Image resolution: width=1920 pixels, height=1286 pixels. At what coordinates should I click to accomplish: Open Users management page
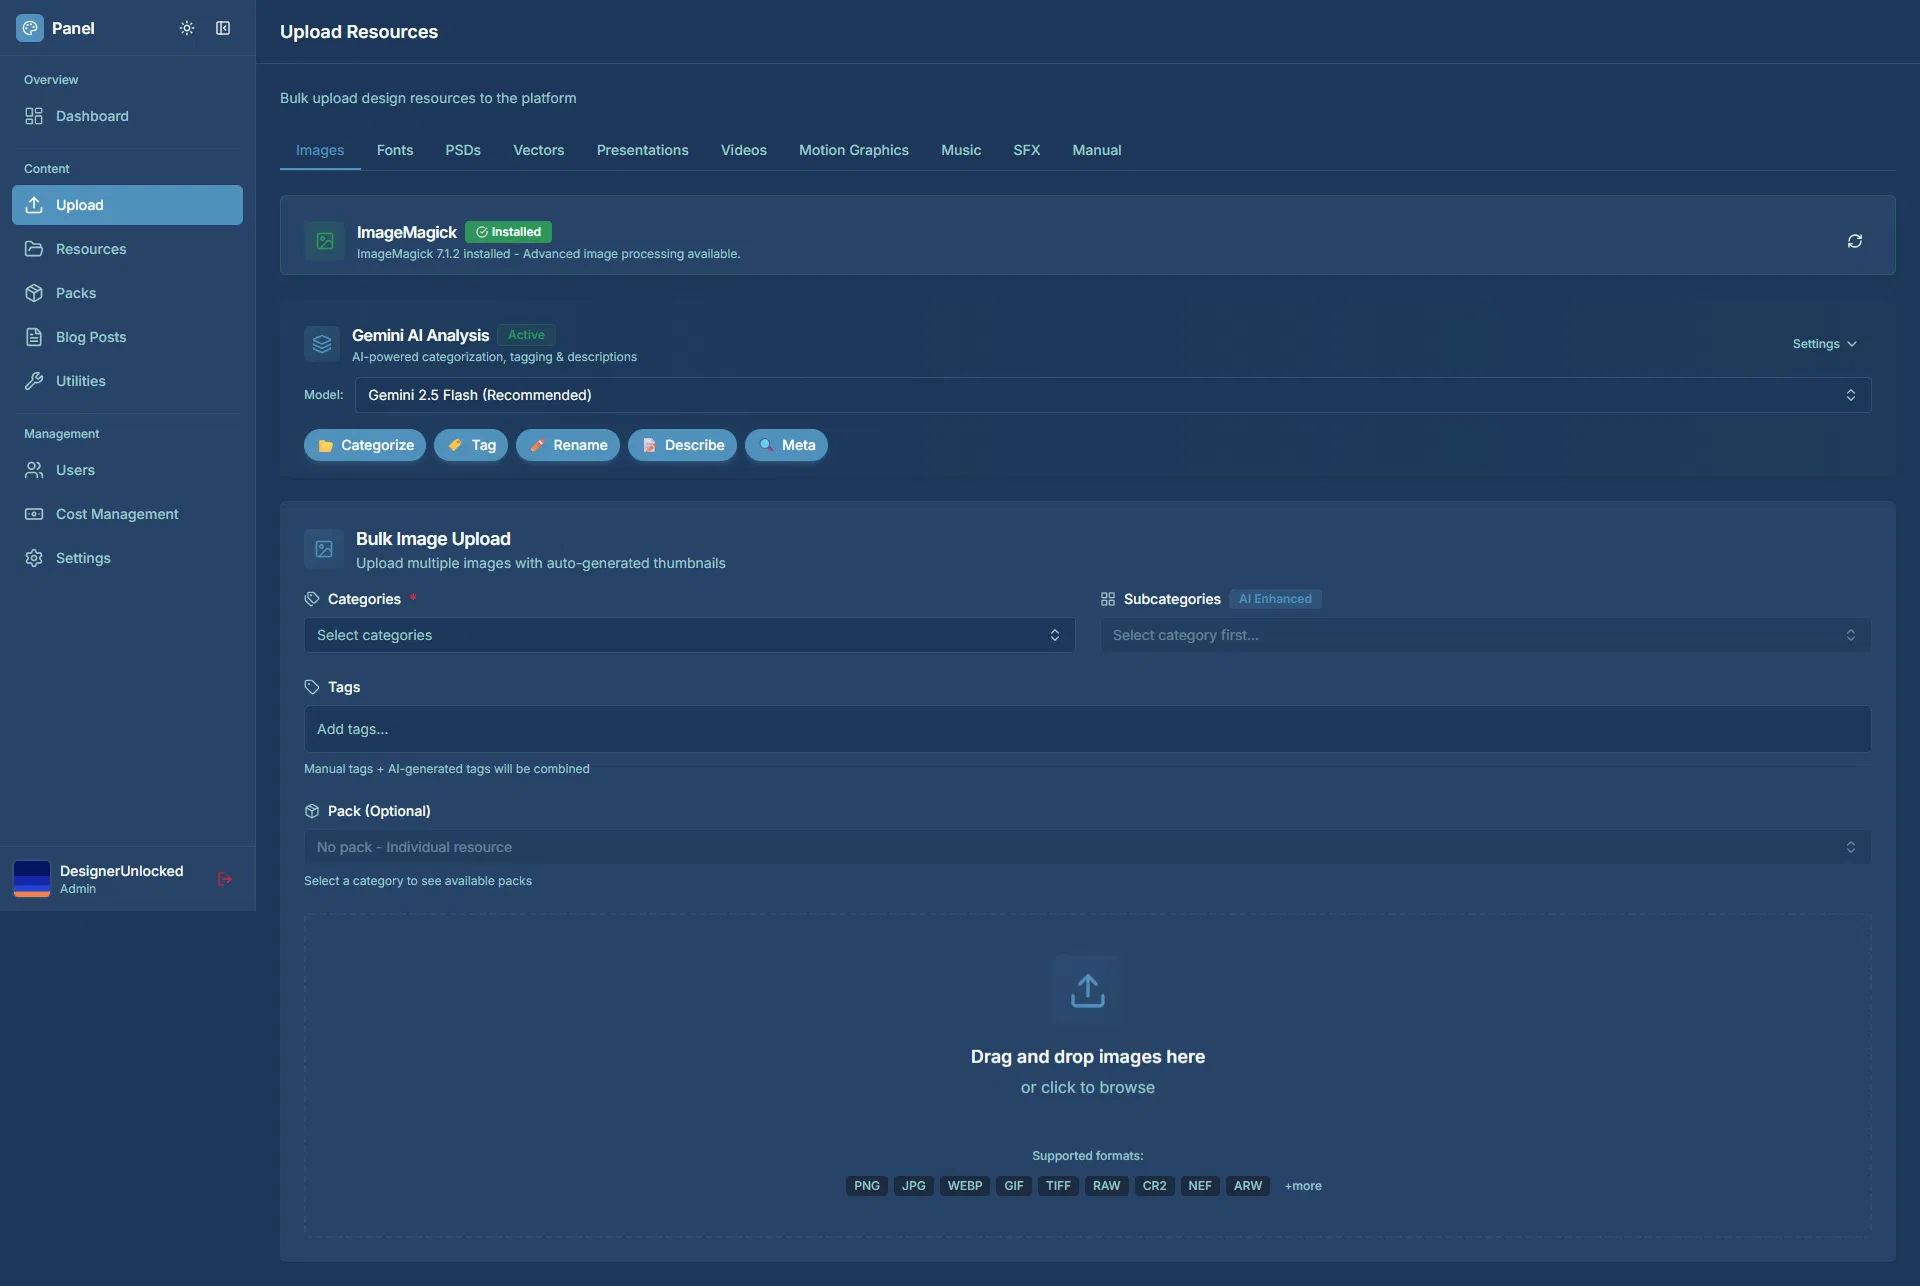pos(74,469)
